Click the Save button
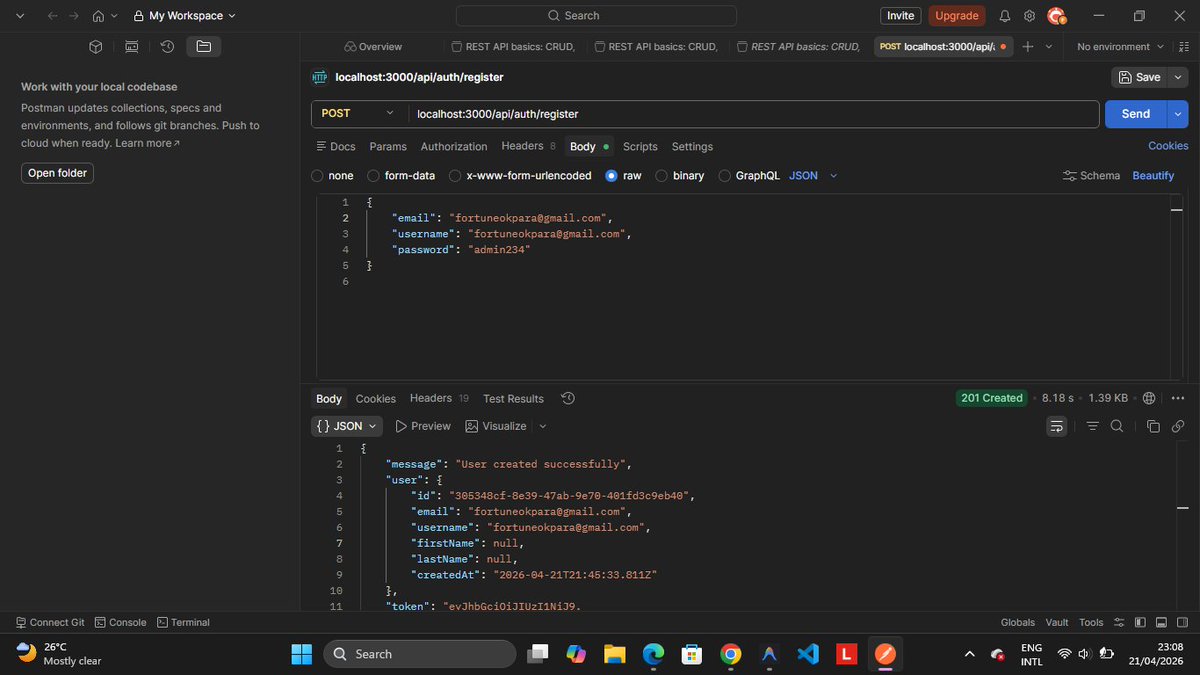 [x=1140, y=77]
